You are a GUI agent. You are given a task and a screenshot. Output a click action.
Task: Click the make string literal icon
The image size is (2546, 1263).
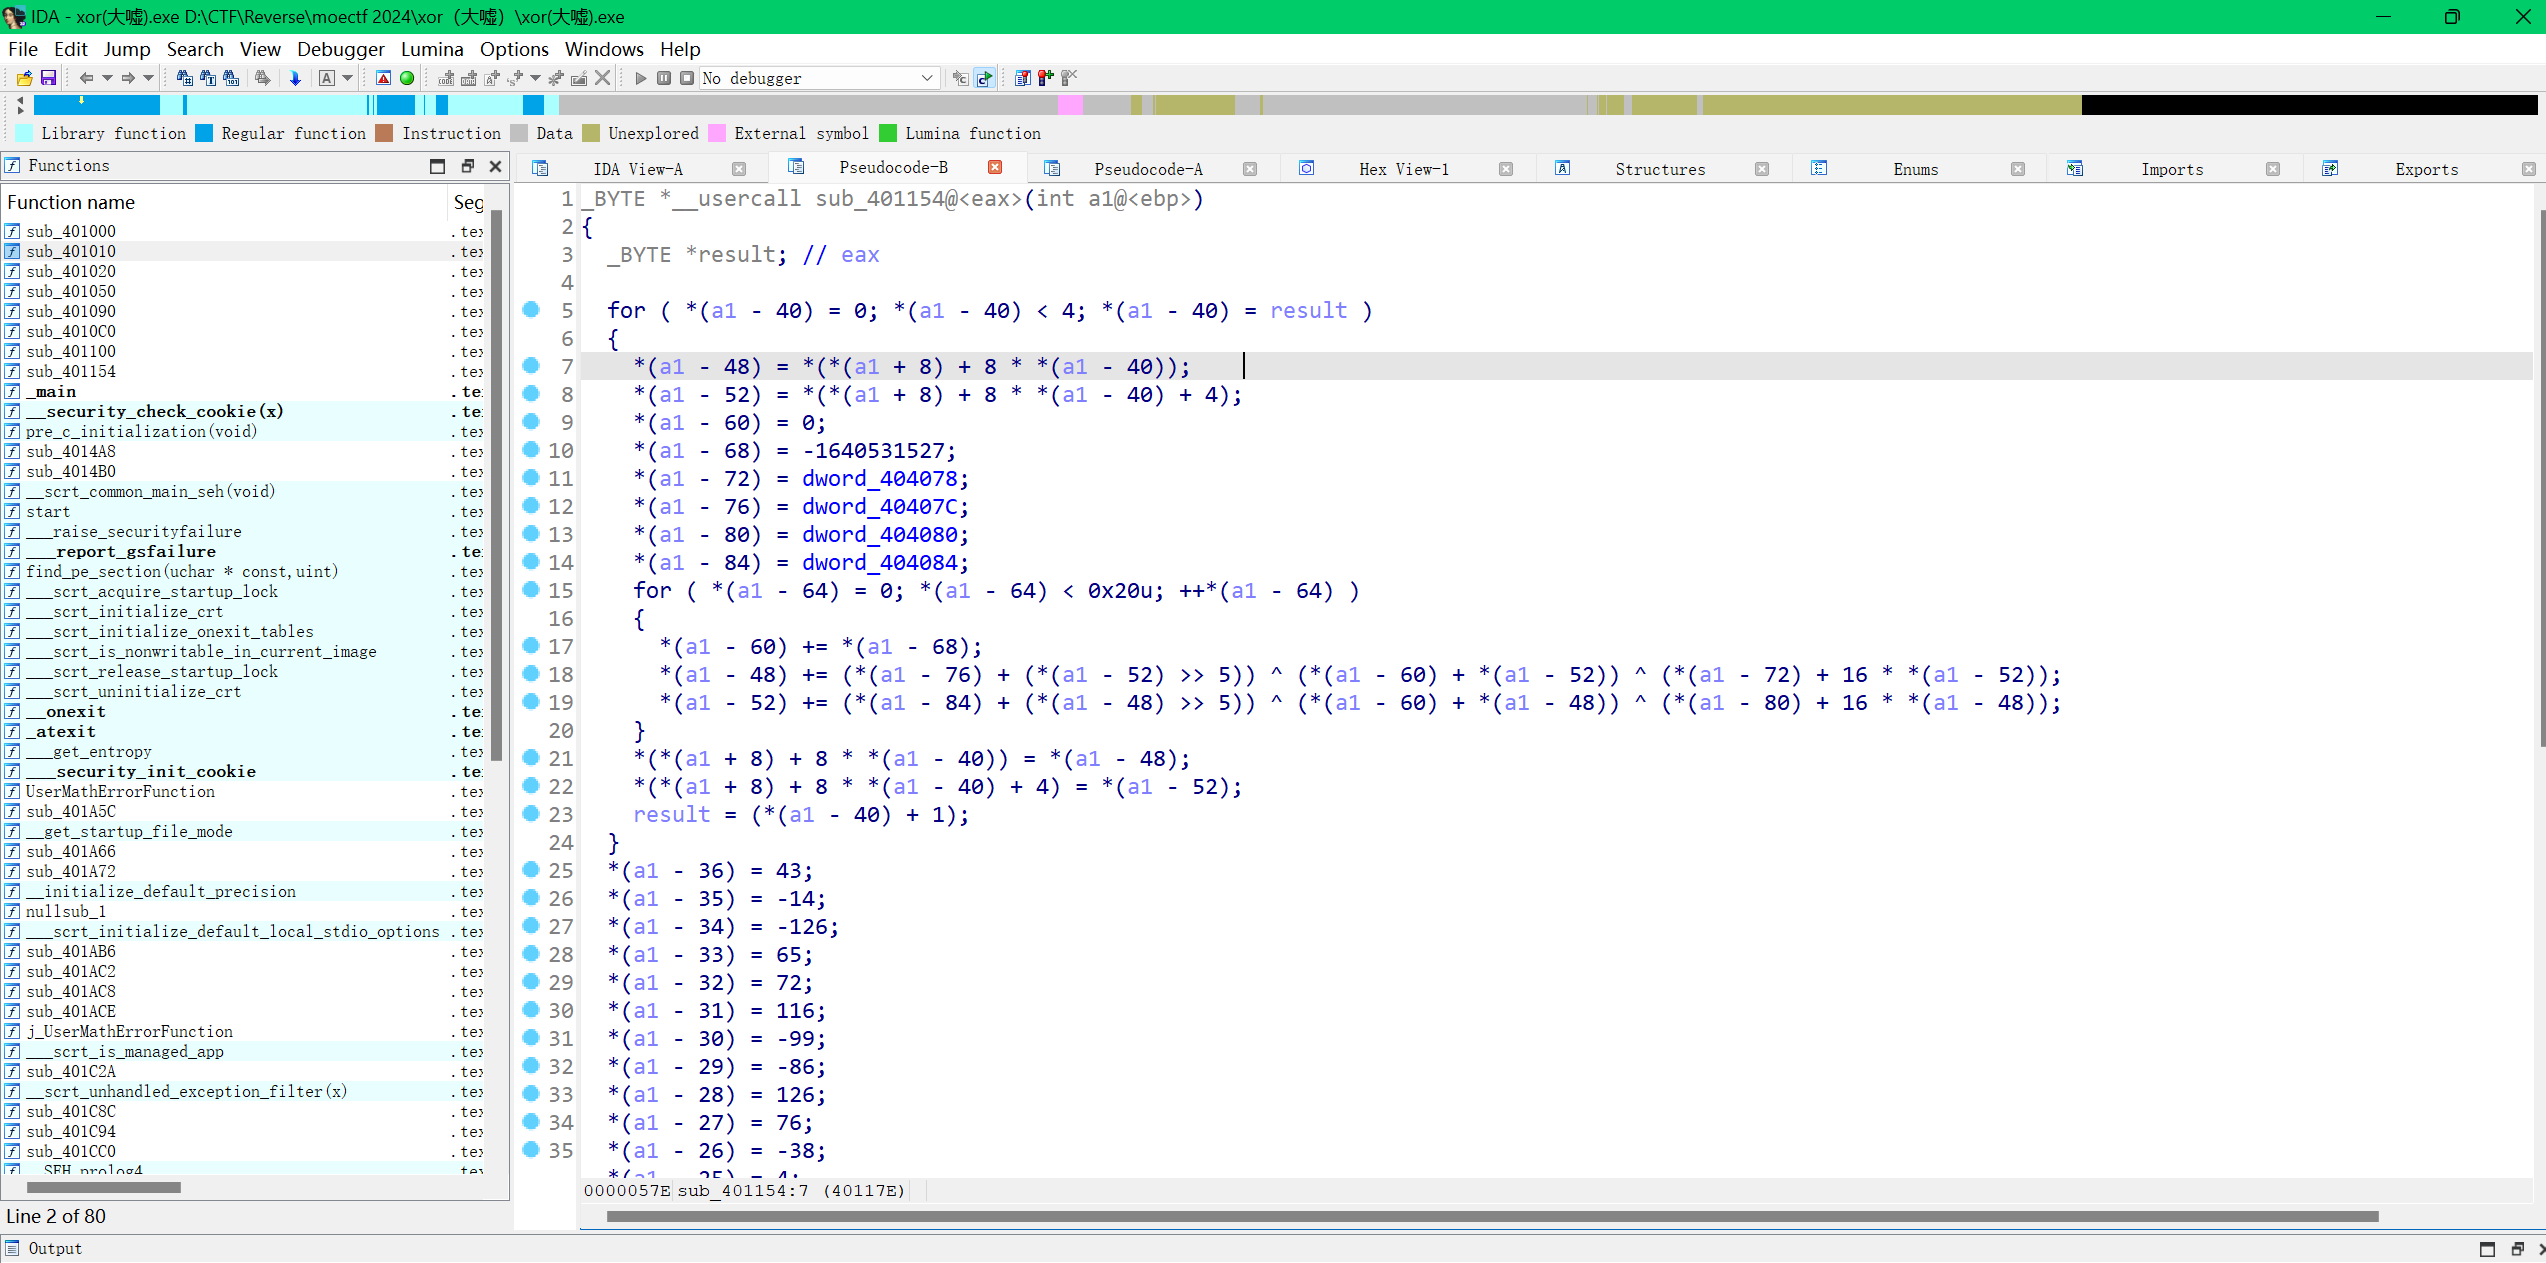491,78
